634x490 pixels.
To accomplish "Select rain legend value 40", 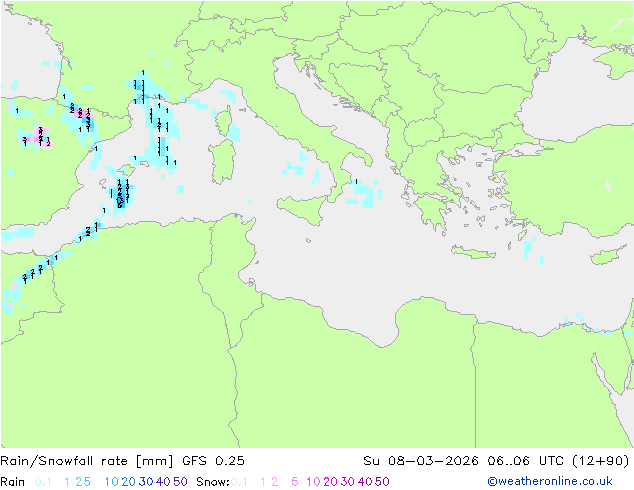I will pos(163,482).
